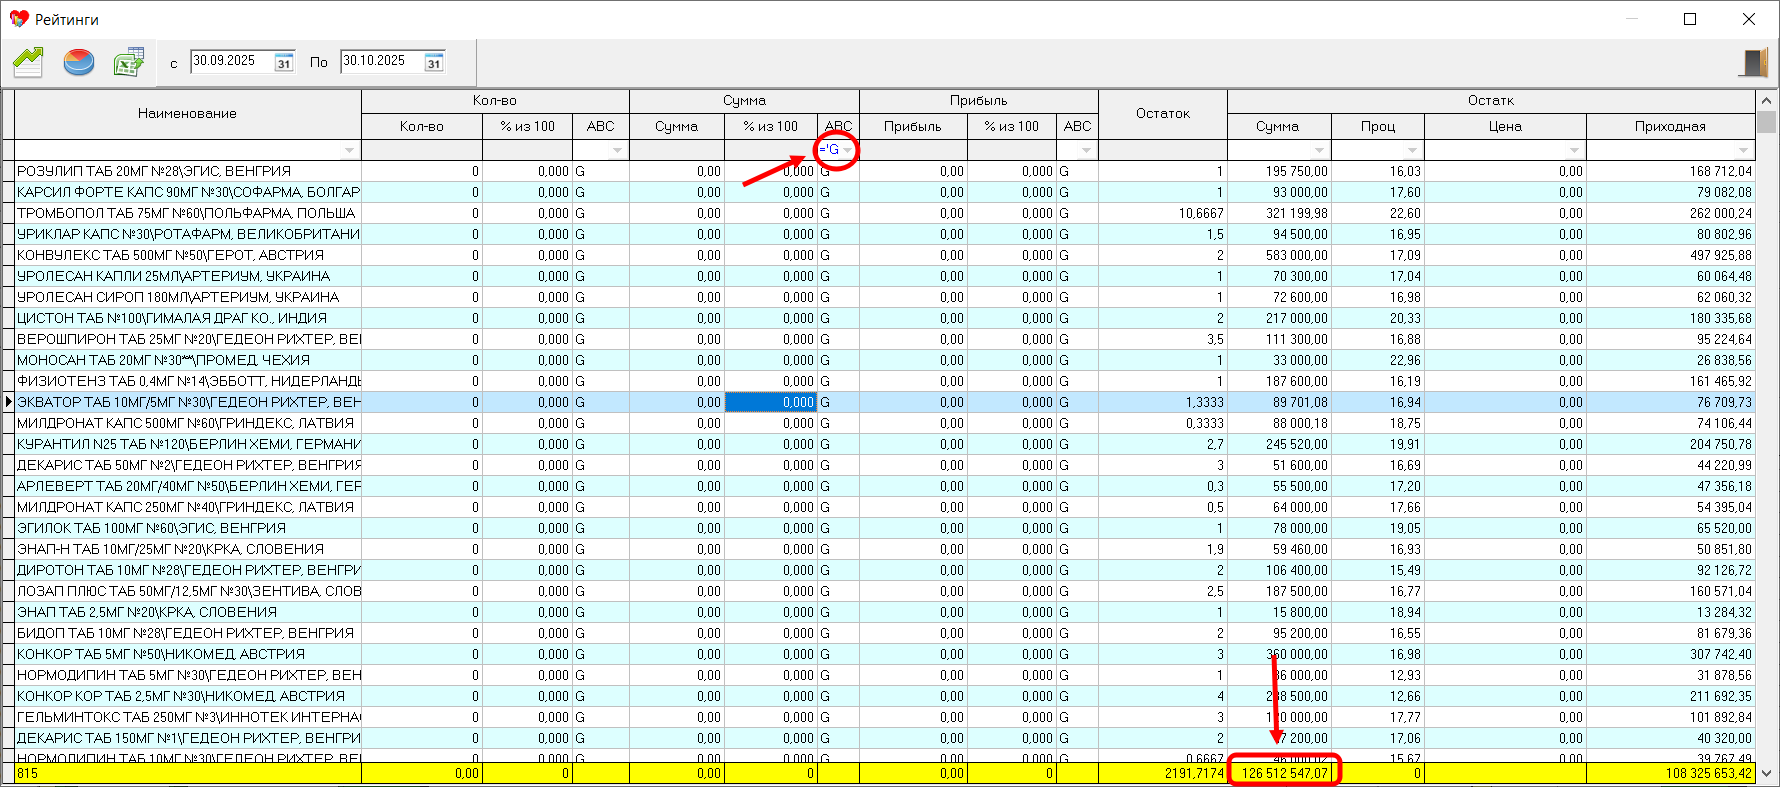Click the Наименование column header

pos(187,113)
